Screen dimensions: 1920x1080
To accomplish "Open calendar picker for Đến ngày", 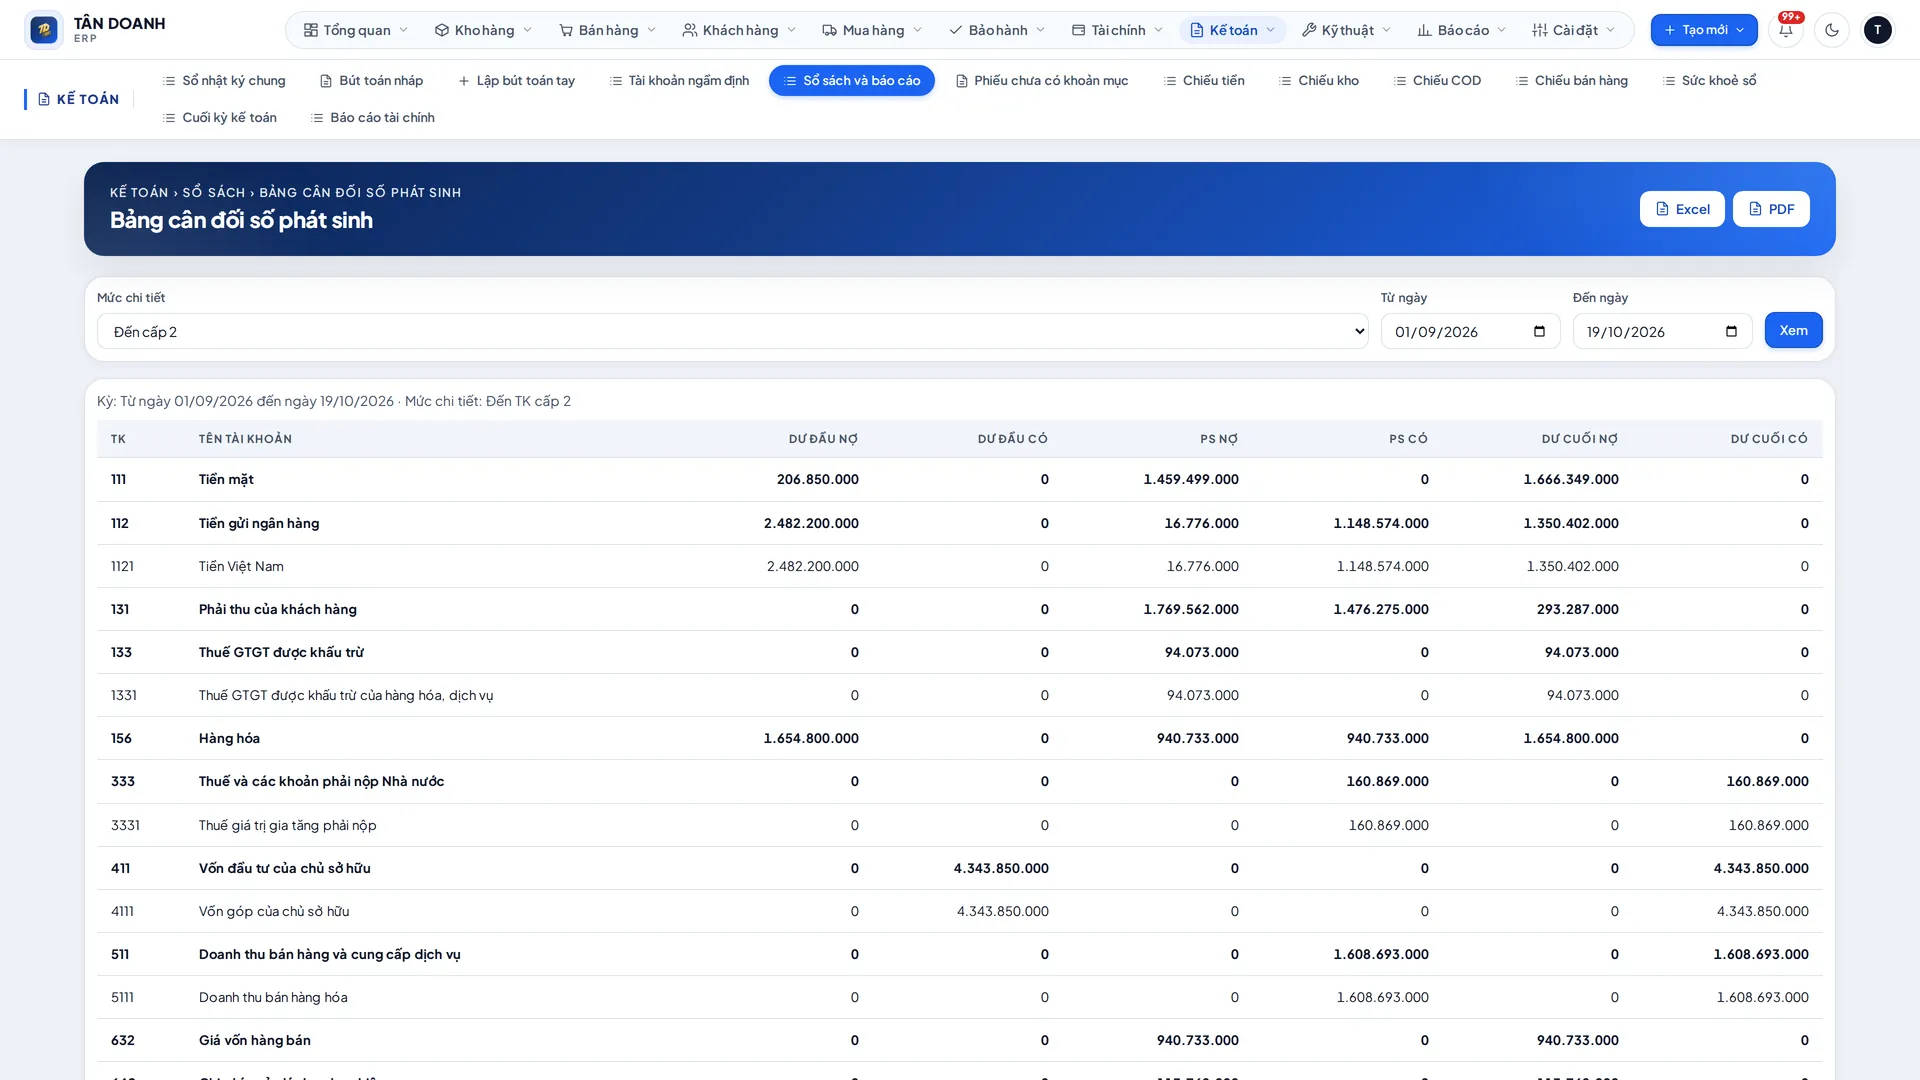I will coord(1731,332).
